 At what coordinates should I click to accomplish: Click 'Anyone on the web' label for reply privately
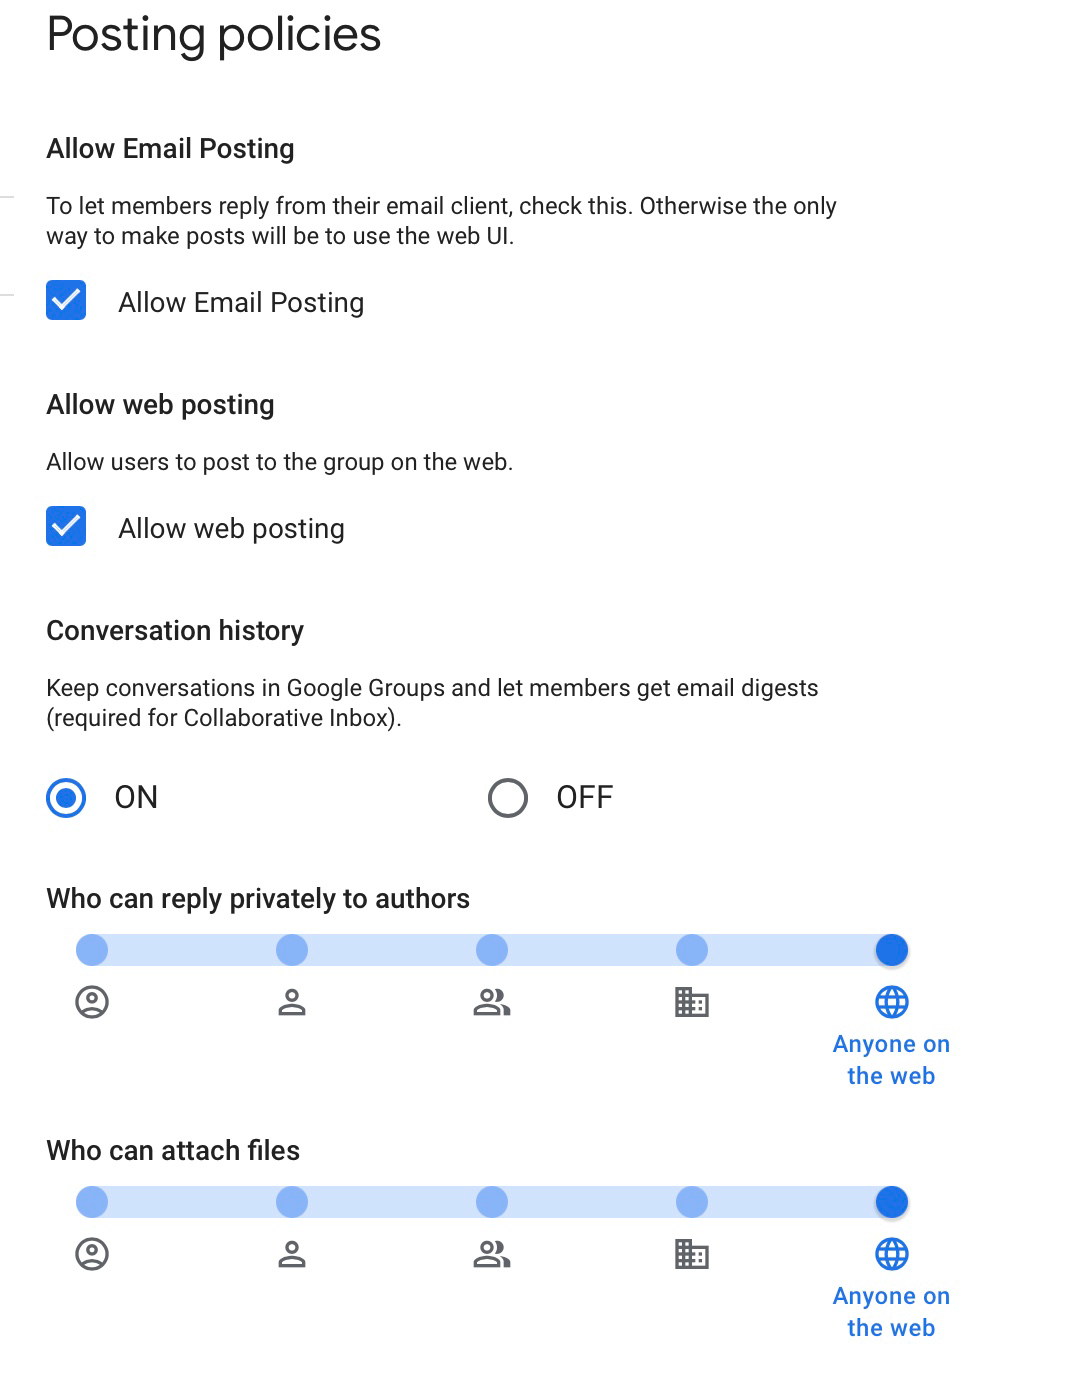[891, 1060]
